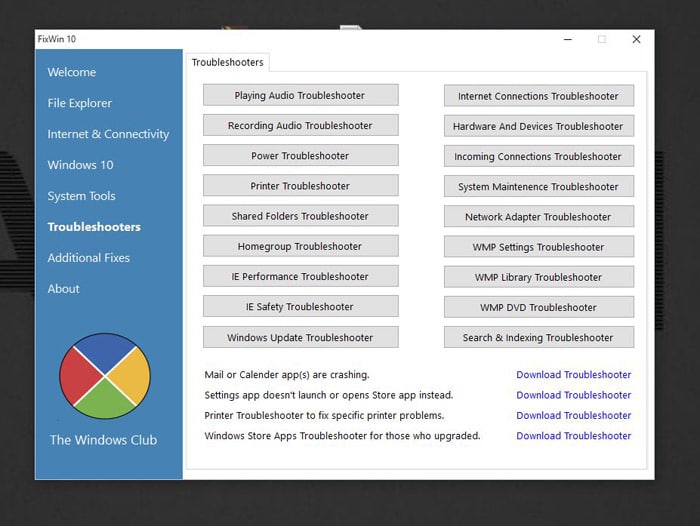This screenshot has height=526, width=700.
Task: Download troubleshooter for Mail or Calender crashes
Action: (x=573, y=375)
